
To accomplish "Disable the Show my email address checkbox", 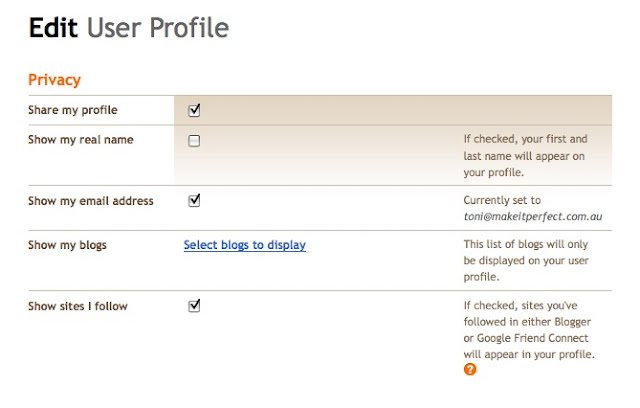I will 194,200.
